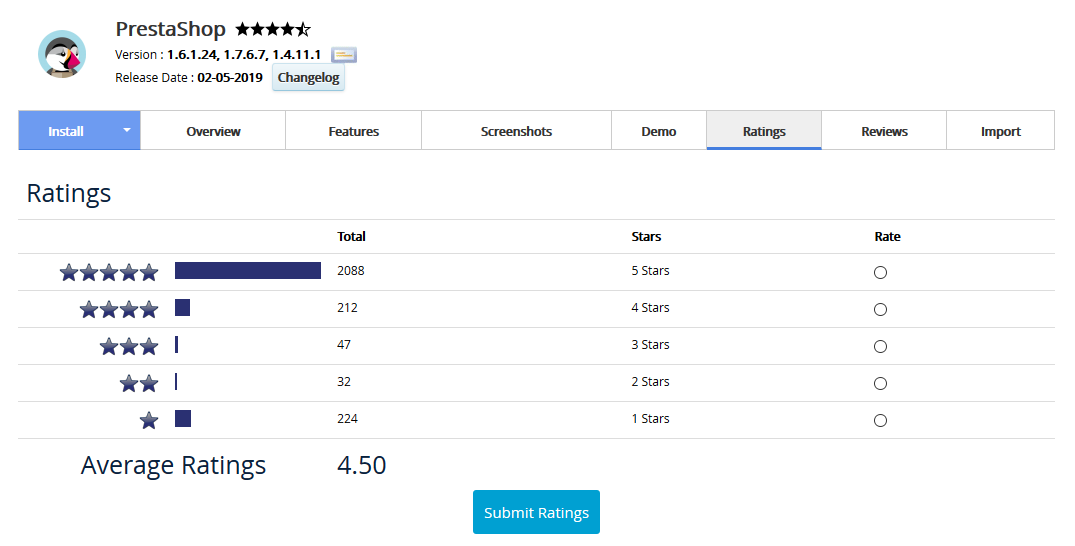Select the 4 Stars rating radio button

(880, 309)
